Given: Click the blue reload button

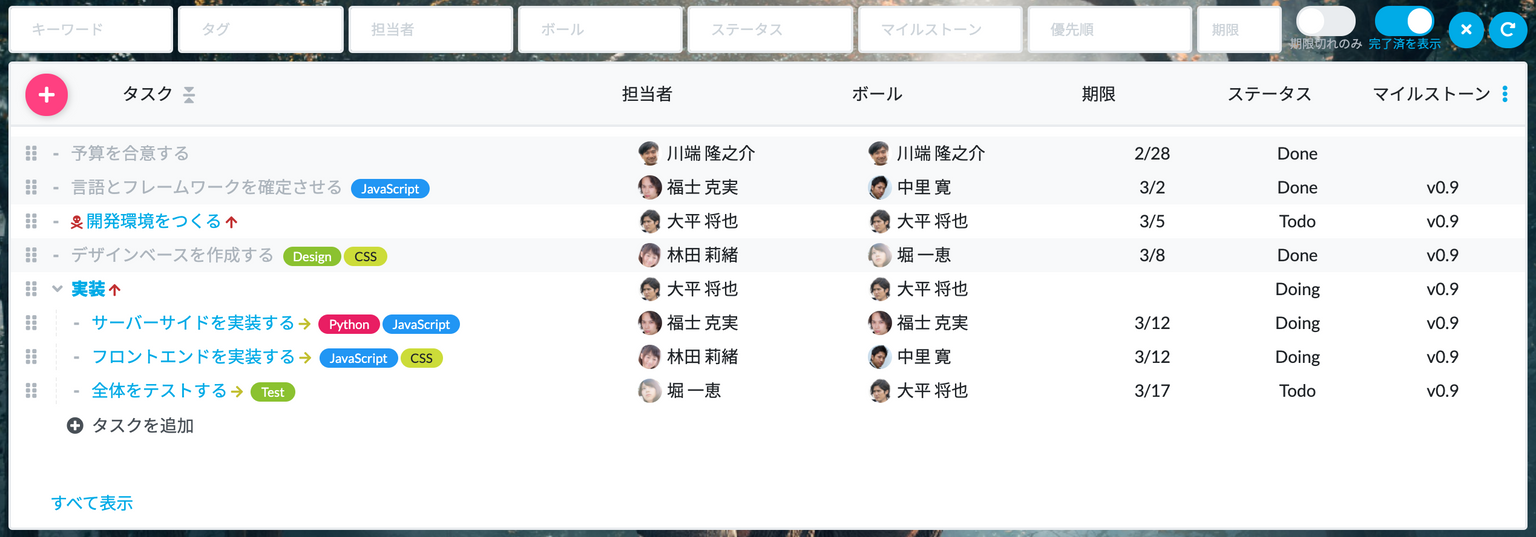Looking at the screenshot, I should point(1508,30).
